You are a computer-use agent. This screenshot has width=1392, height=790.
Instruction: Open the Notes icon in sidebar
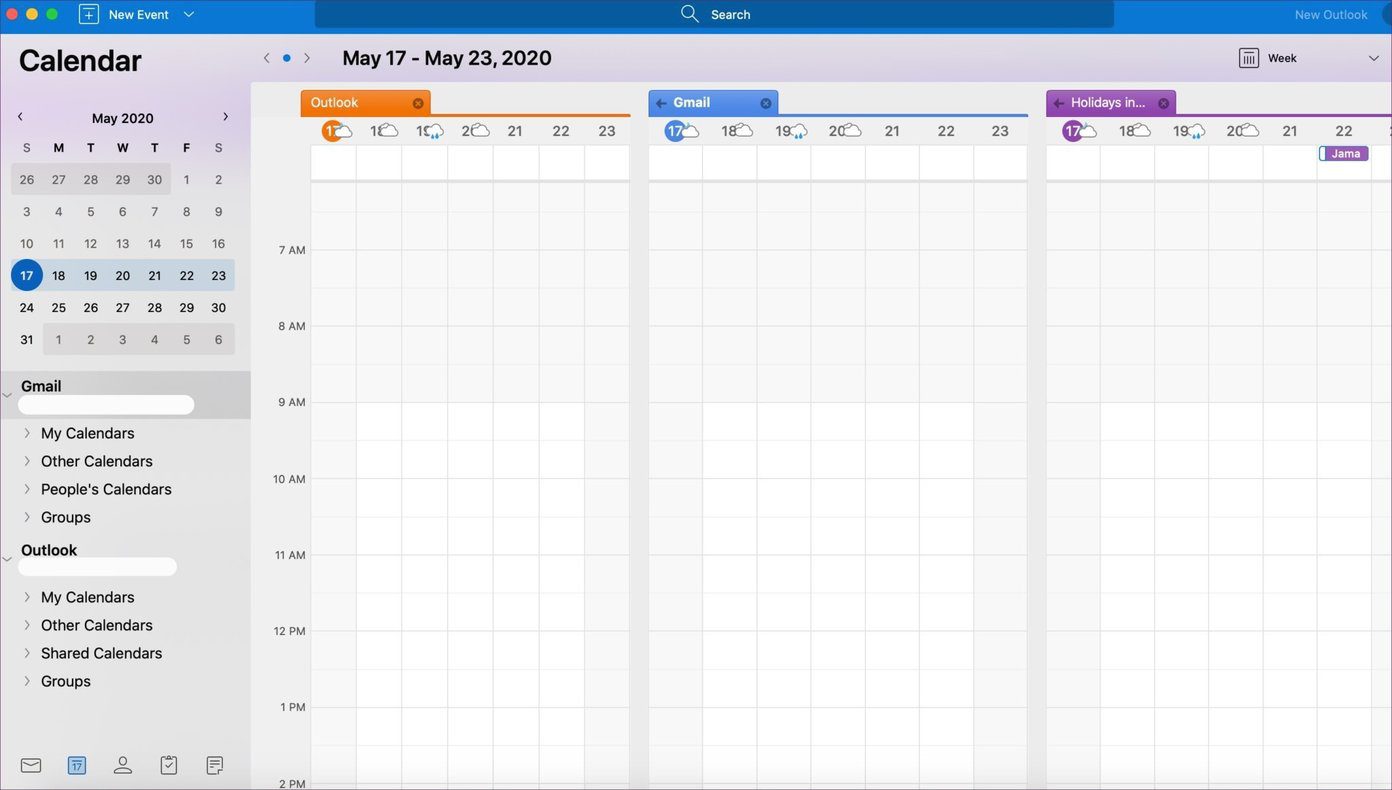click(215, 765)
